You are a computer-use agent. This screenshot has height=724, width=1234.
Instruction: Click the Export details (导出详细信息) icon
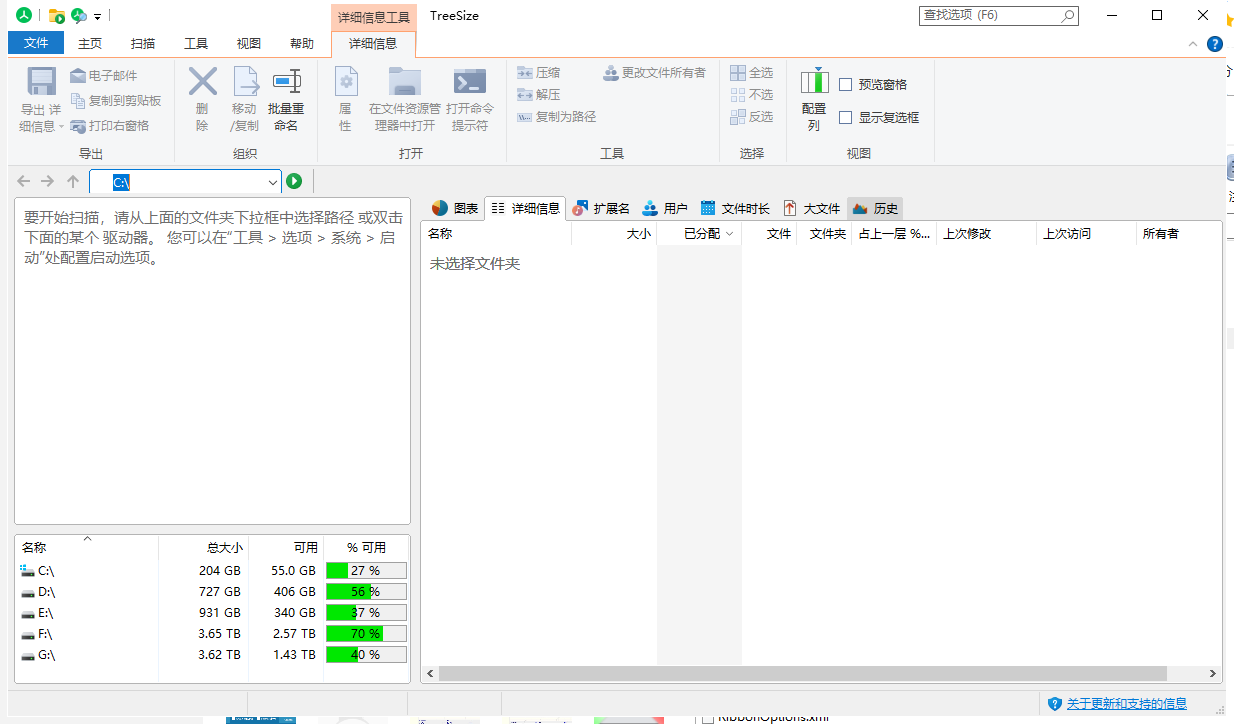pos(41,82)
